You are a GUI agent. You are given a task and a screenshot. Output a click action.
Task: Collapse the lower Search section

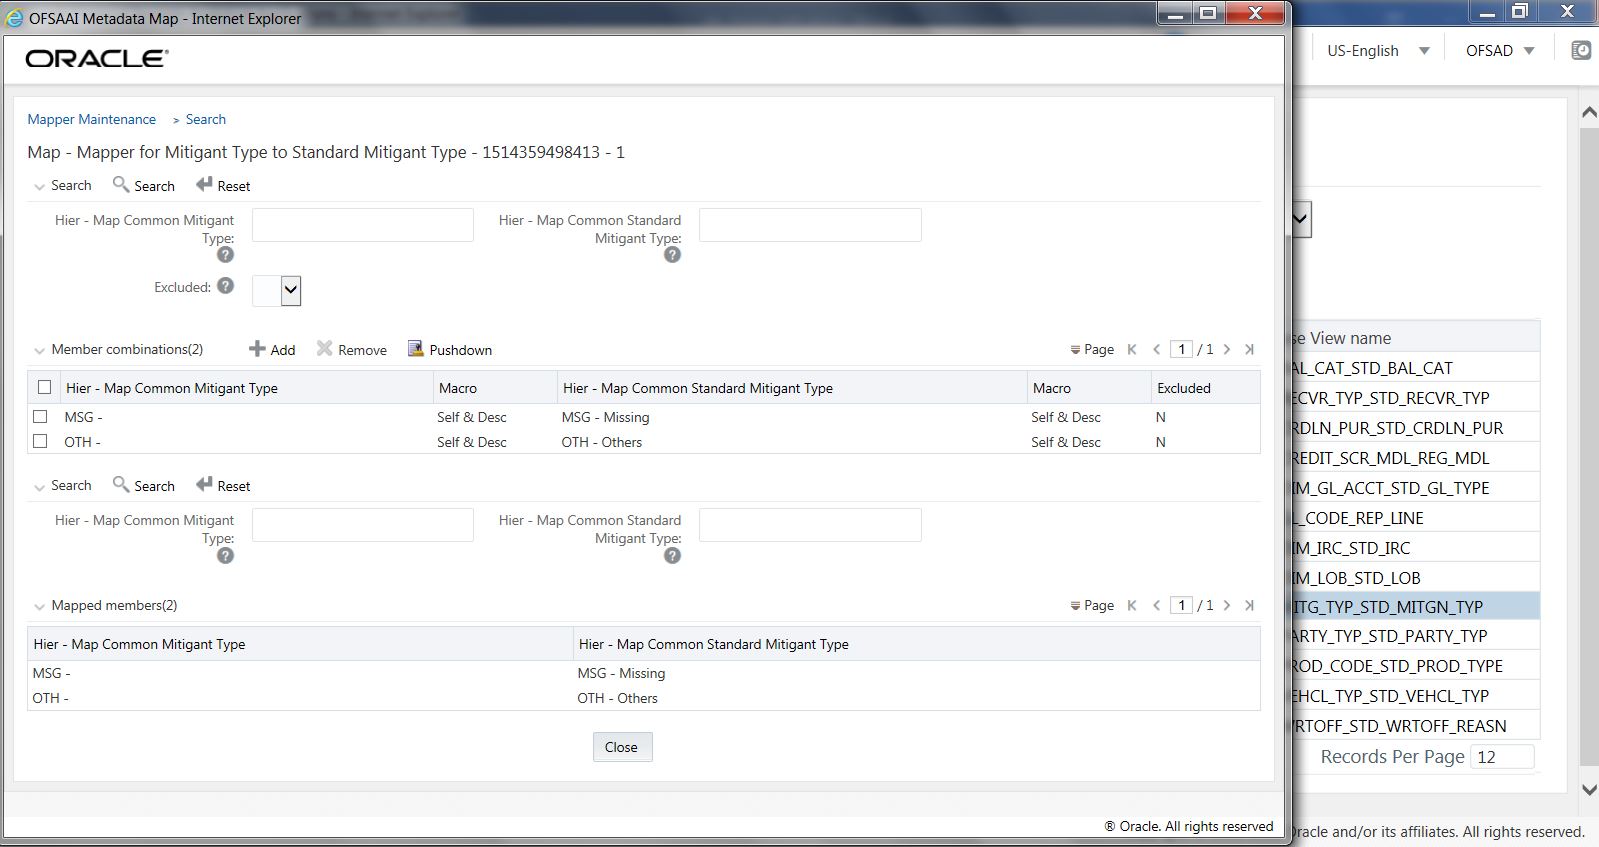pyautogui.click(x=40, y=486)
